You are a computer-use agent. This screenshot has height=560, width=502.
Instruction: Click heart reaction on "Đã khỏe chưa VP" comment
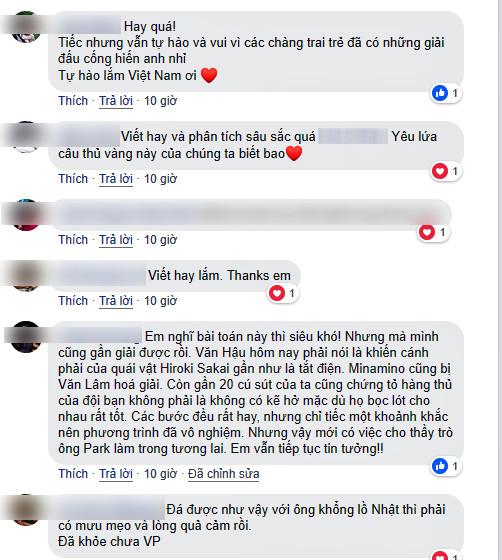coord(440,556)
